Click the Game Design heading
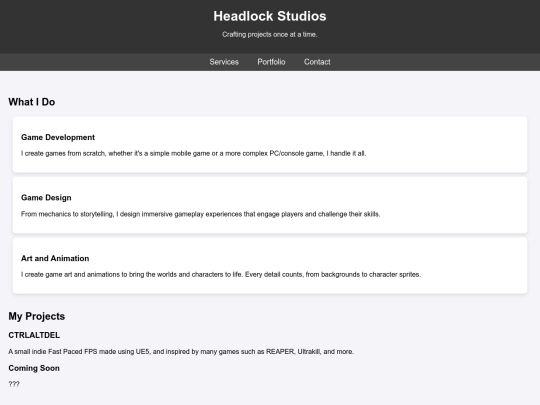540x405 pixels. click(46, 198)
